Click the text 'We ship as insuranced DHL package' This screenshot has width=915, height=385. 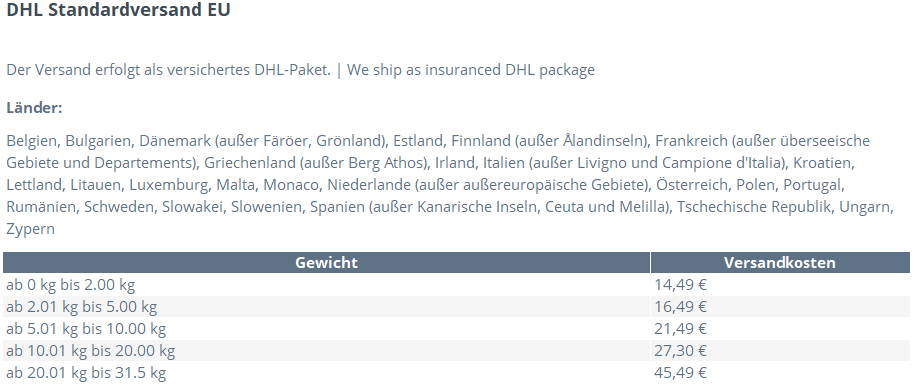point(471,70)
